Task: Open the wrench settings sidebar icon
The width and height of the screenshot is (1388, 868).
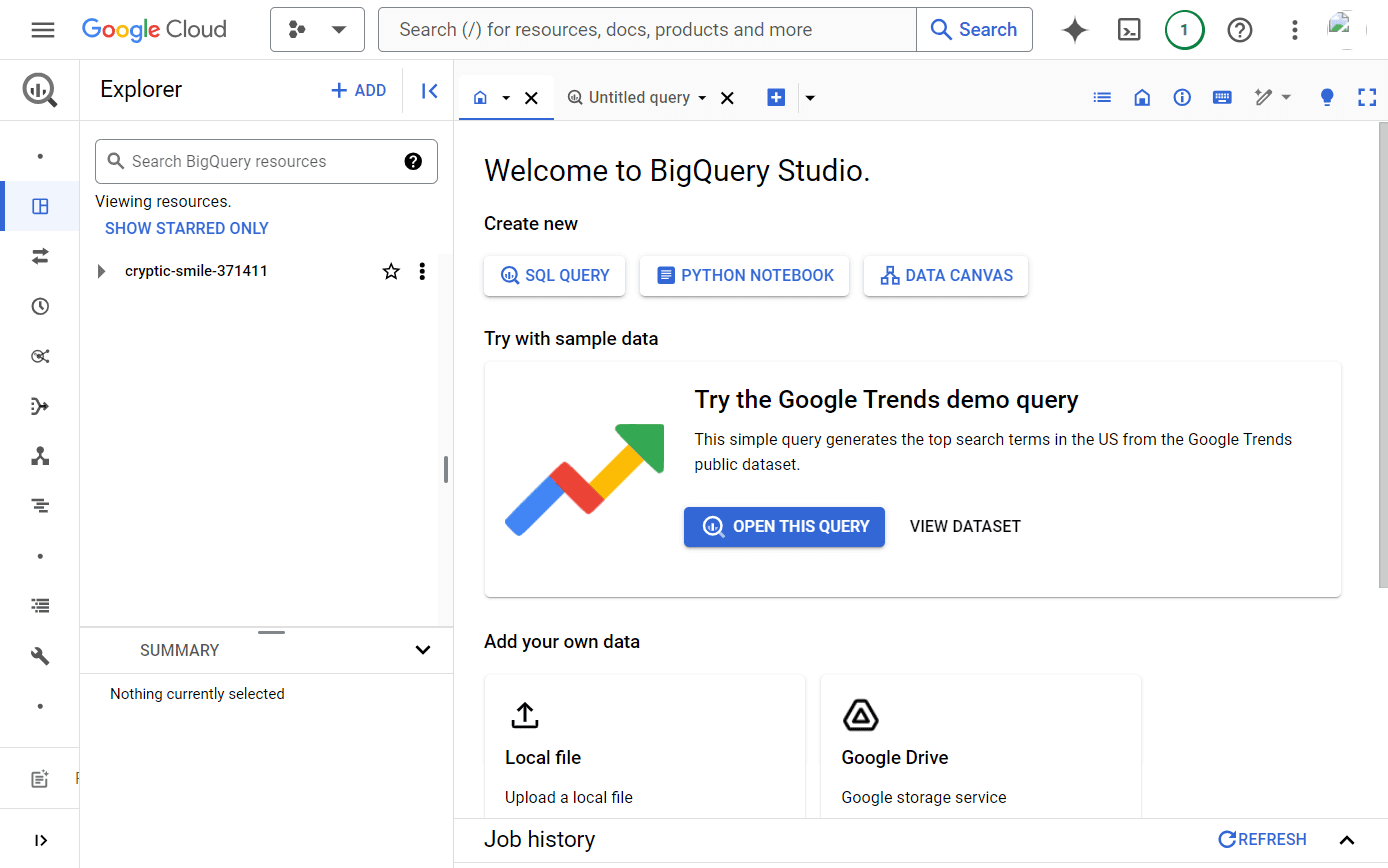Action: (x=40, y=656)
